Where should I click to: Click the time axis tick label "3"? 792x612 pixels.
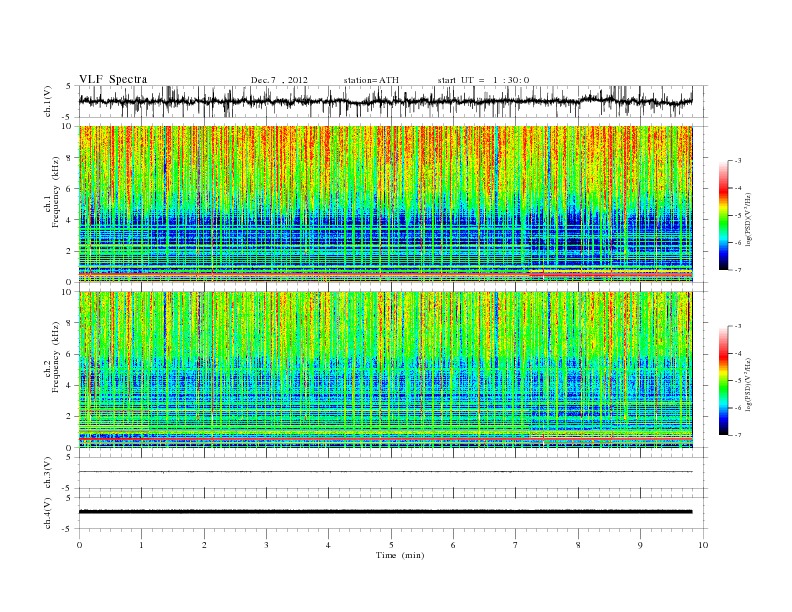pyautogui.click(x=266, y=545)
